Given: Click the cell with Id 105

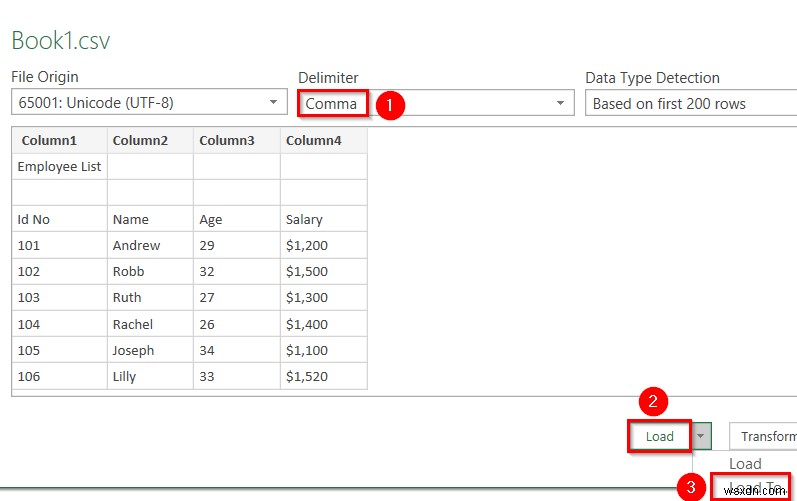Looking at the screenshot, I should pos(59,350).
